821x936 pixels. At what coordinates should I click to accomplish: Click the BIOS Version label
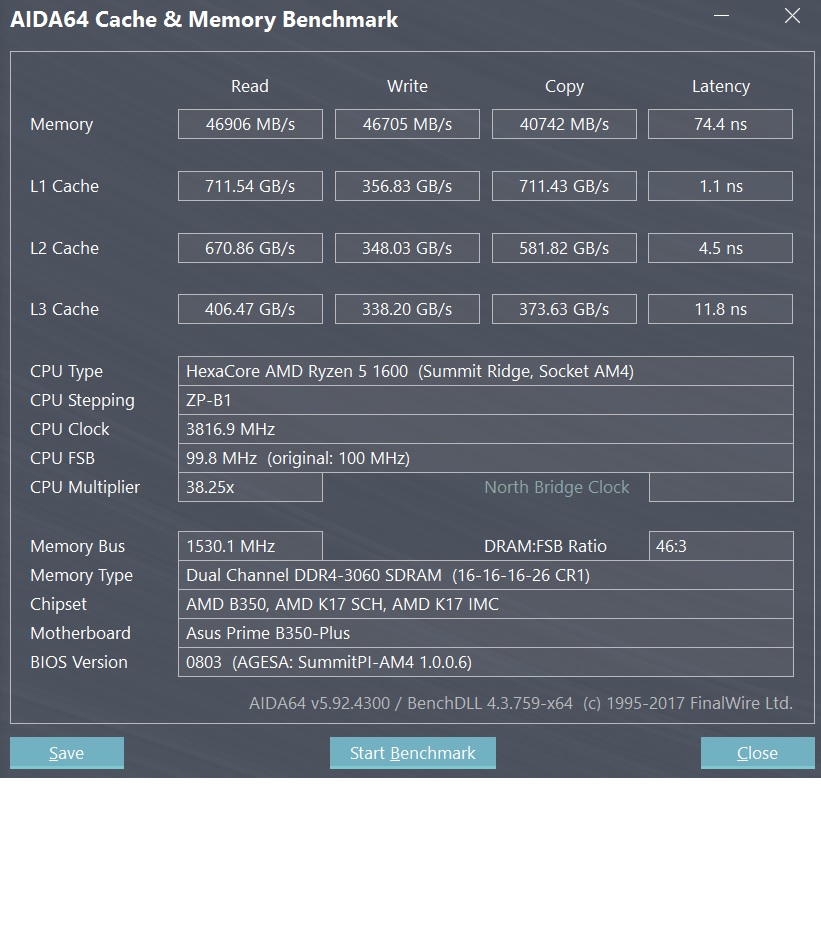tap(79, 663)
